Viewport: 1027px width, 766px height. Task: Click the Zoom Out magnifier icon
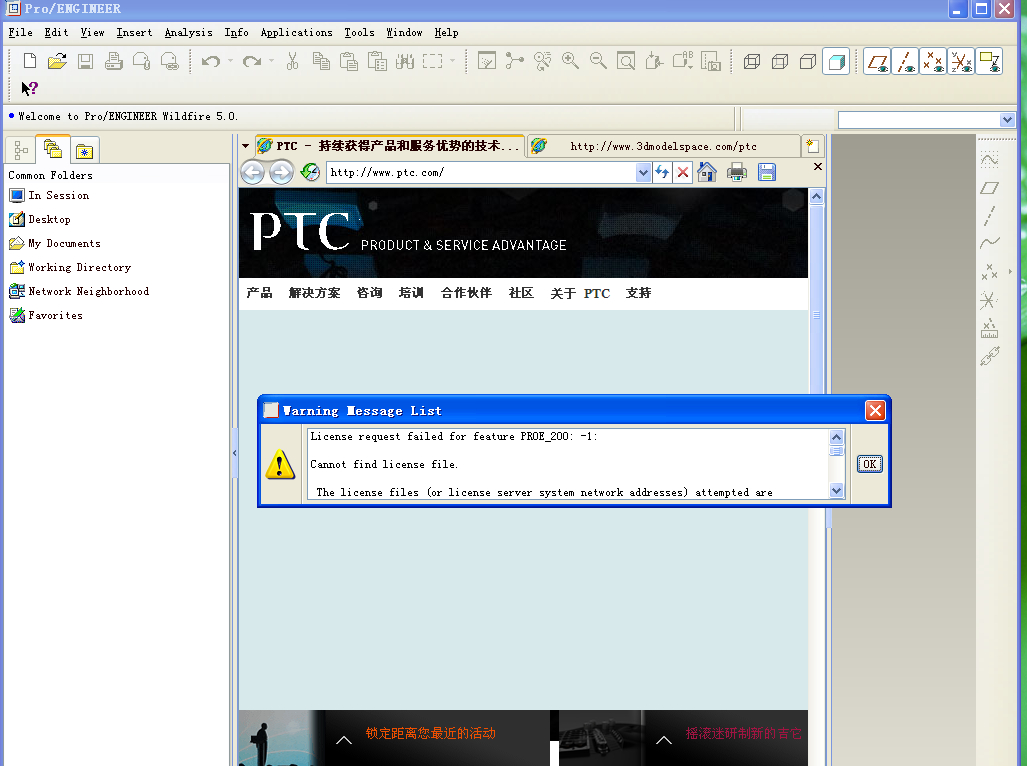(598, 62)
